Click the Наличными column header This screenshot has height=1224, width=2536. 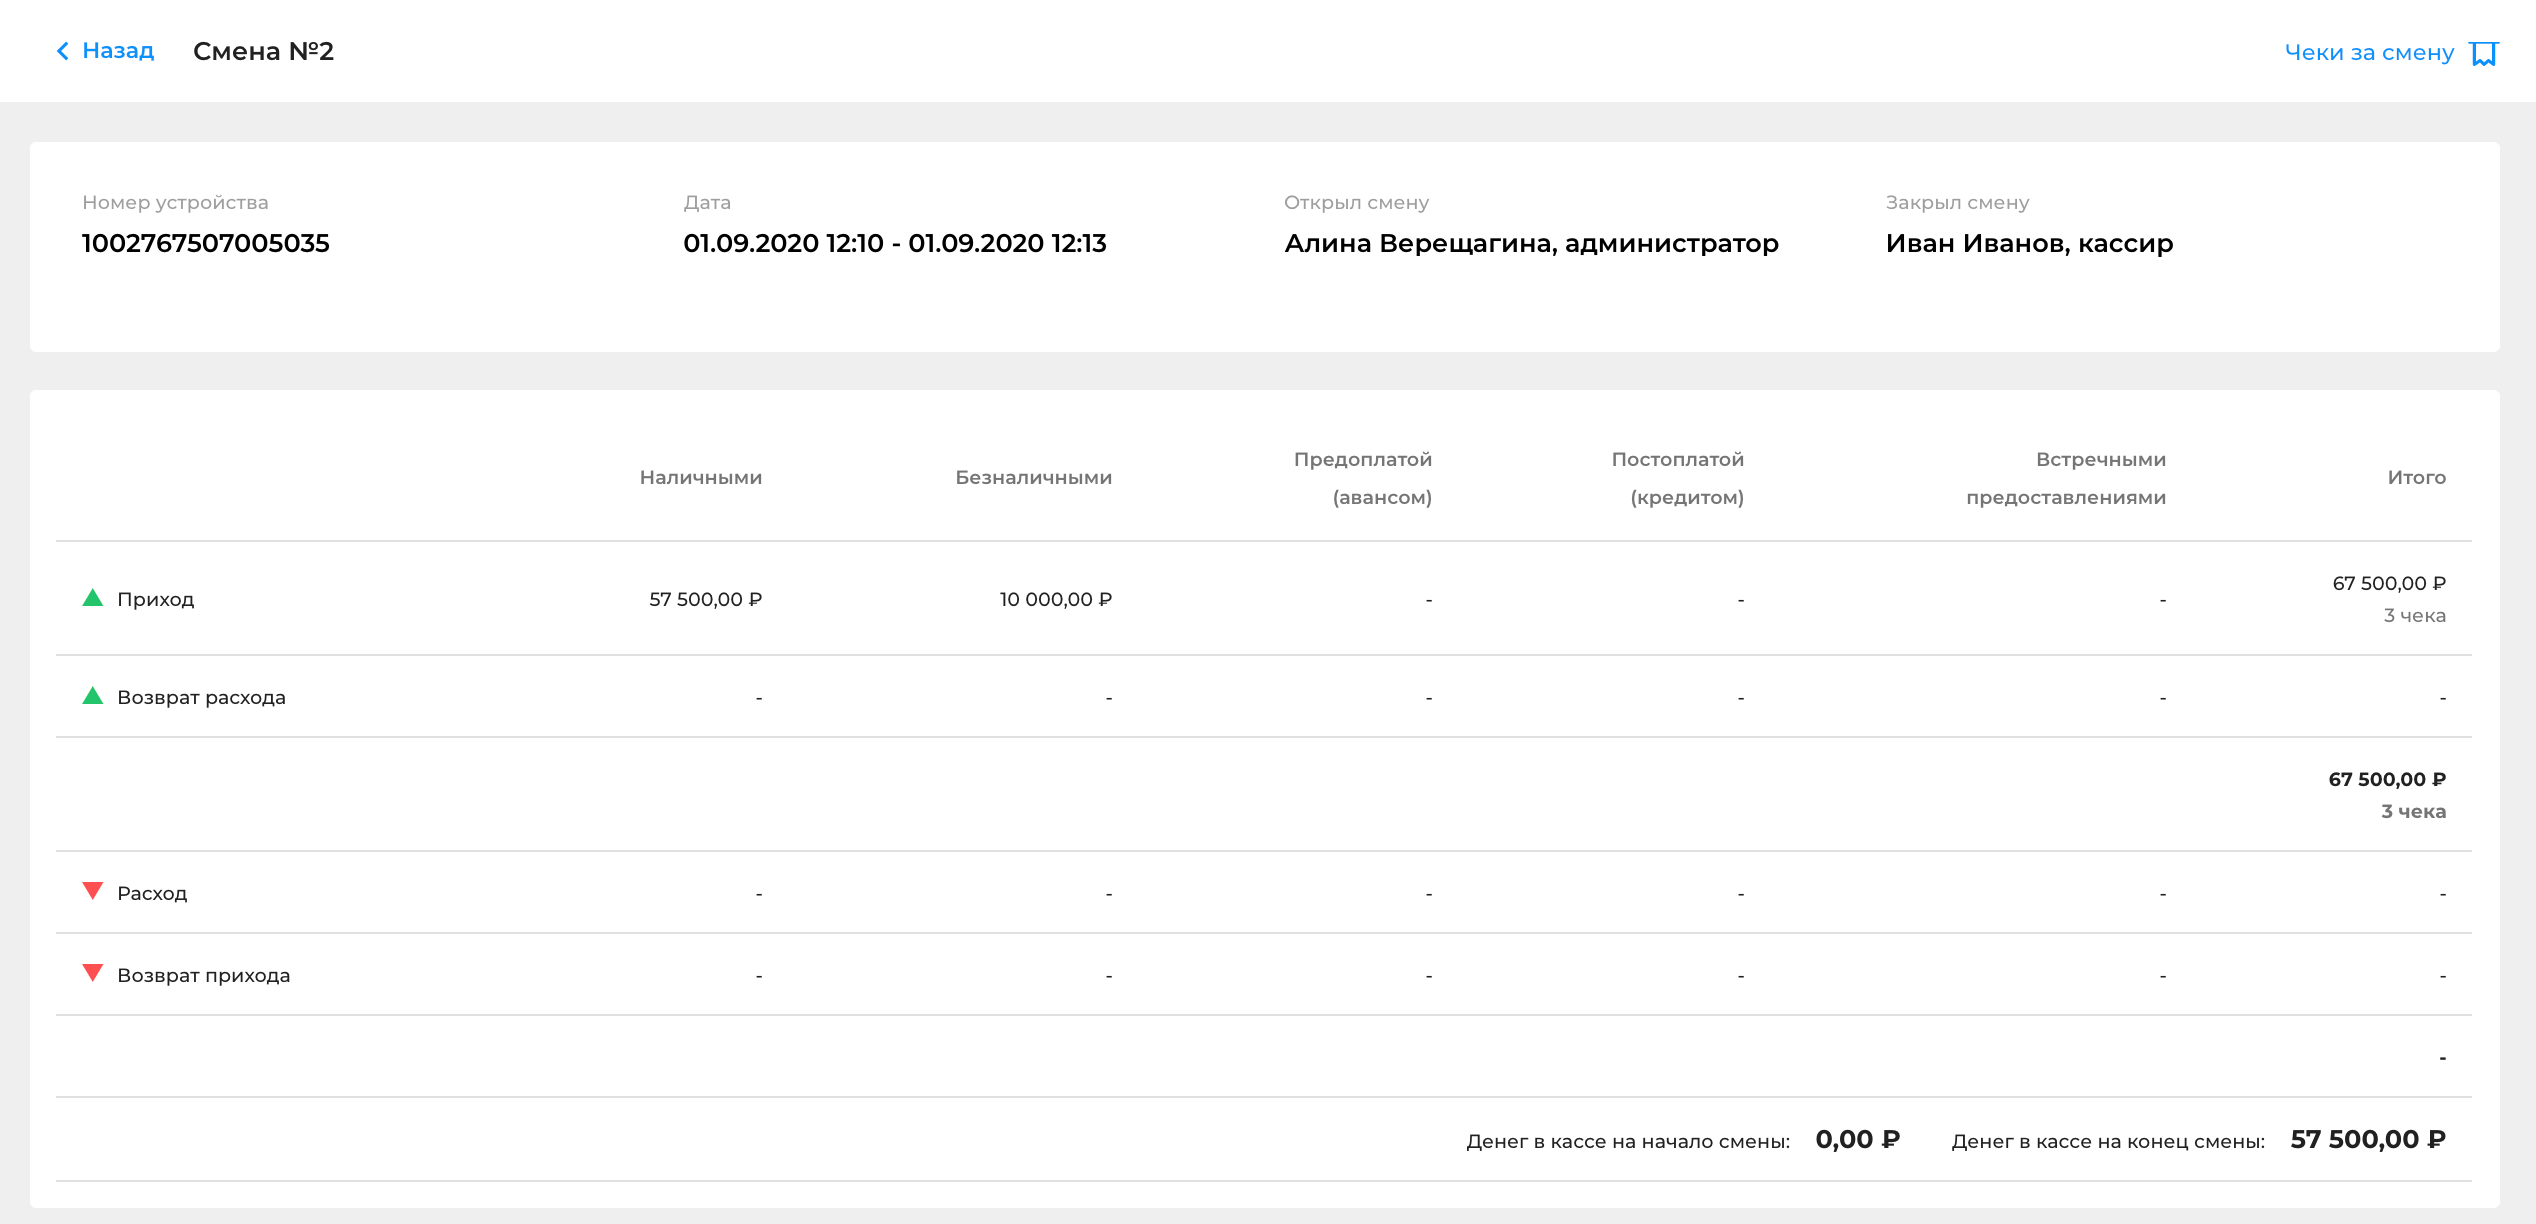click(x=700, y=478)
